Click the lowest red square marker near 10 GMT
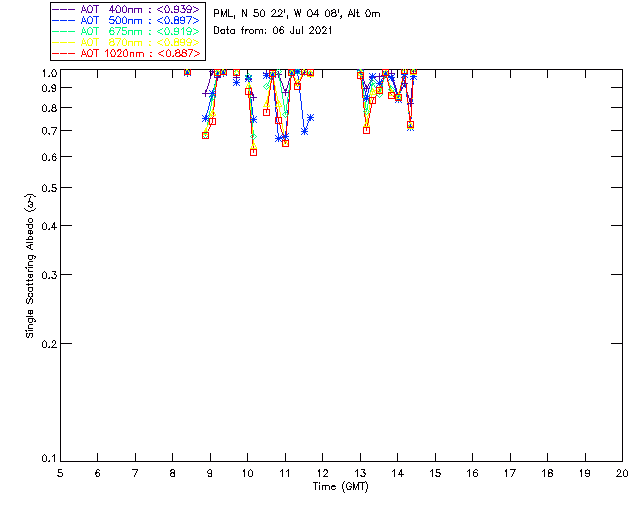 coord(253,152)
